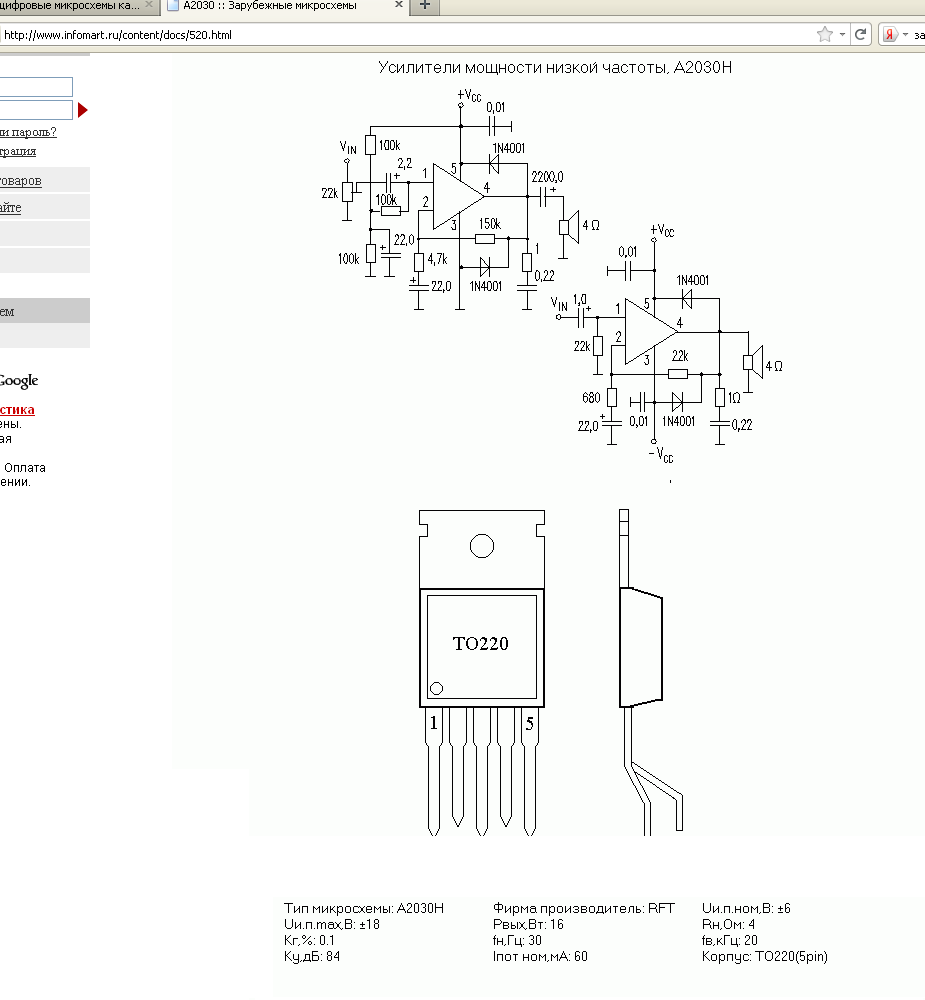Click the heading 'Усилители мощности низкой частоты, A2030H'
Screen dimensions: 925x1000
click(x=554, y=68)
